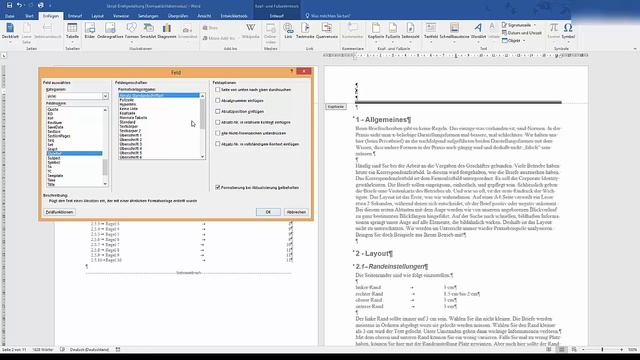Click the Link icon in the ribbon

pyautogui.click(x=288, y=31)
